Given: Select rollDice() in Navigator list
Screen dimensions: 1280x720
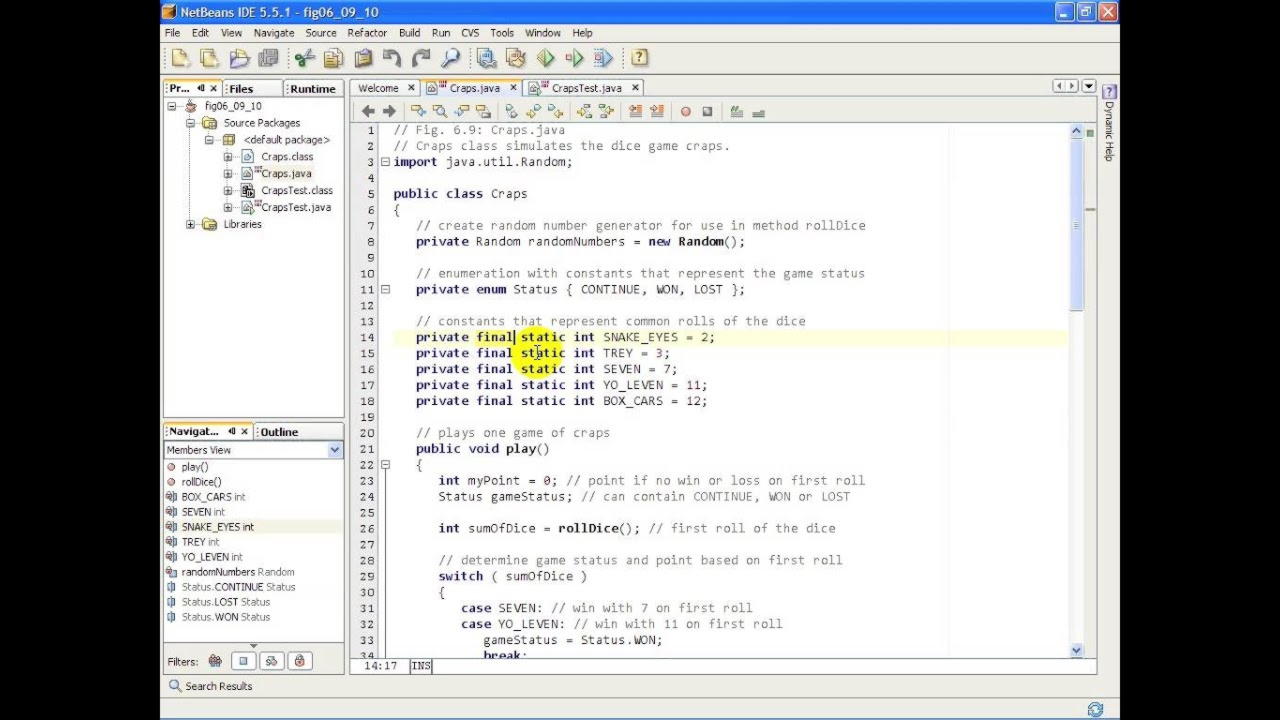Looking at the screenshot, I should coord(201,482).
